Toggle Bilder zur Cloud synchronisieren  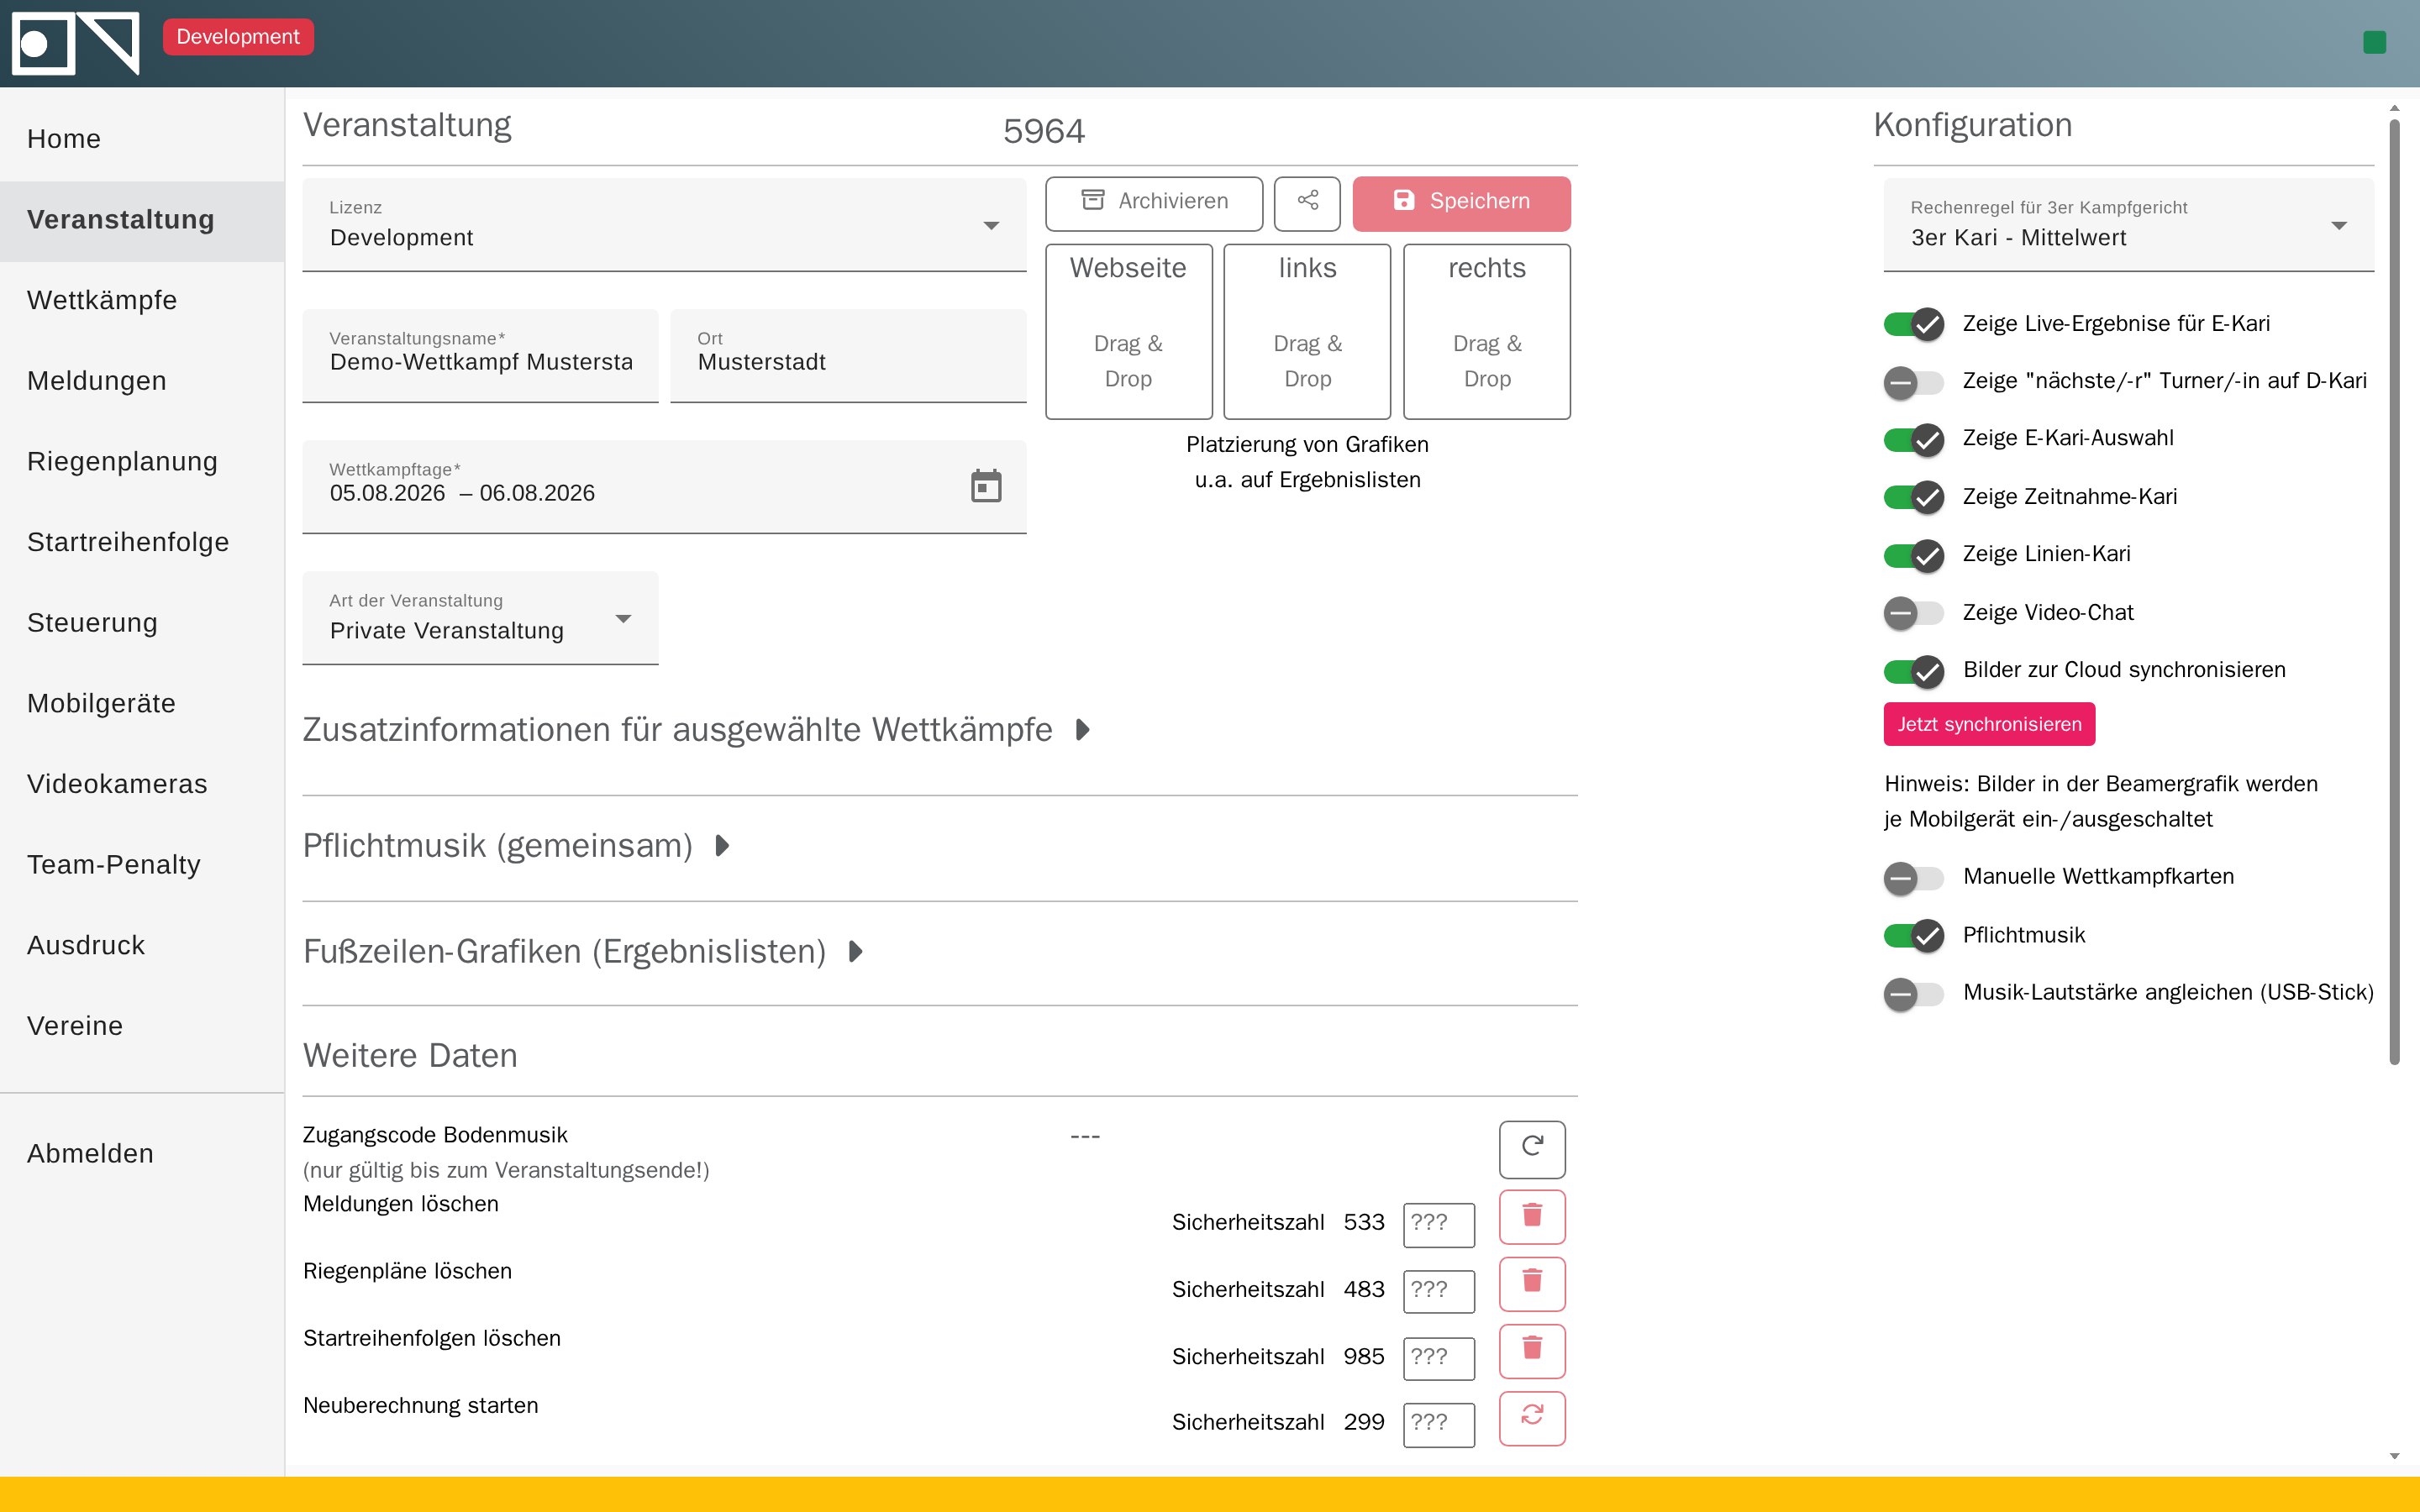tap(1913, 670)
